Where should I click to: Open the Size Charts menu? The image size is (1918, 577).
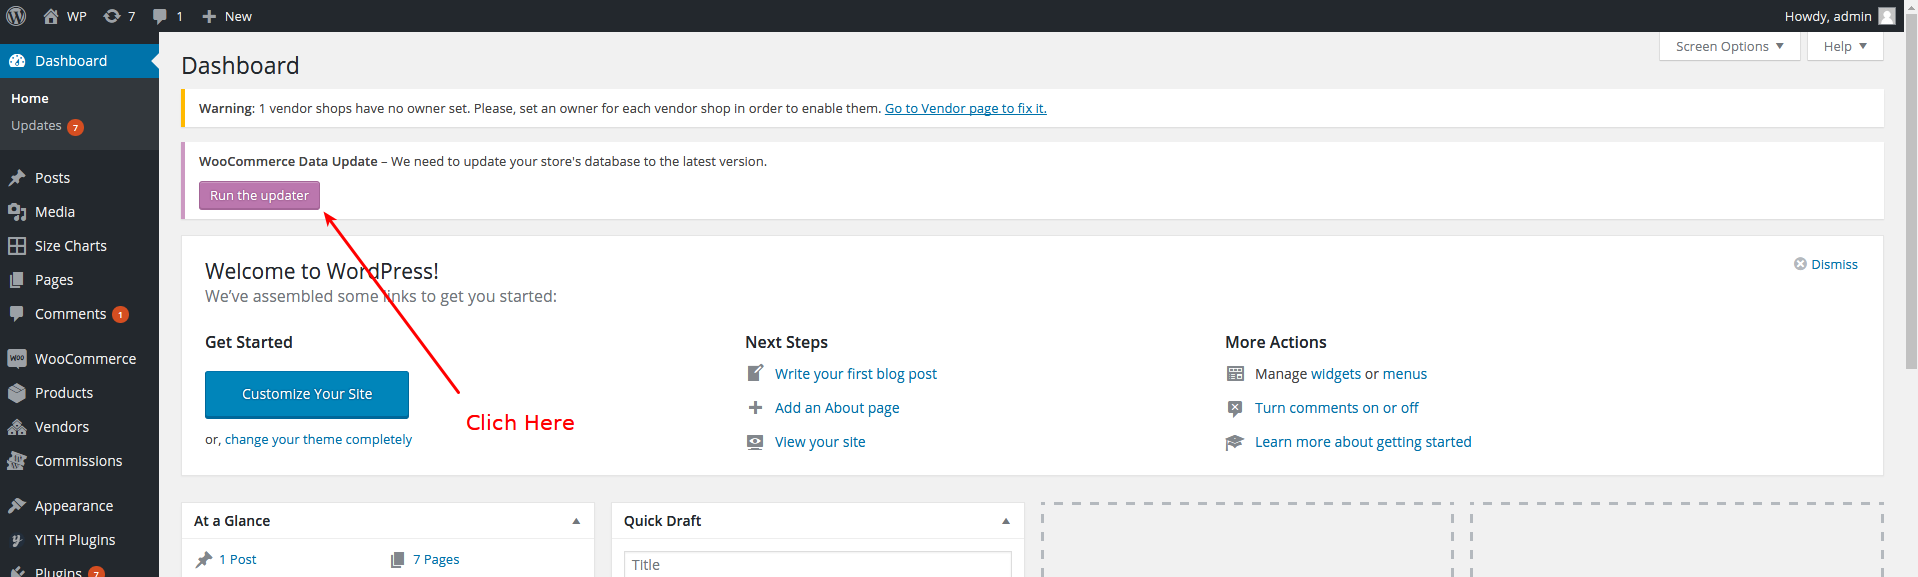(x=70, y=246)
